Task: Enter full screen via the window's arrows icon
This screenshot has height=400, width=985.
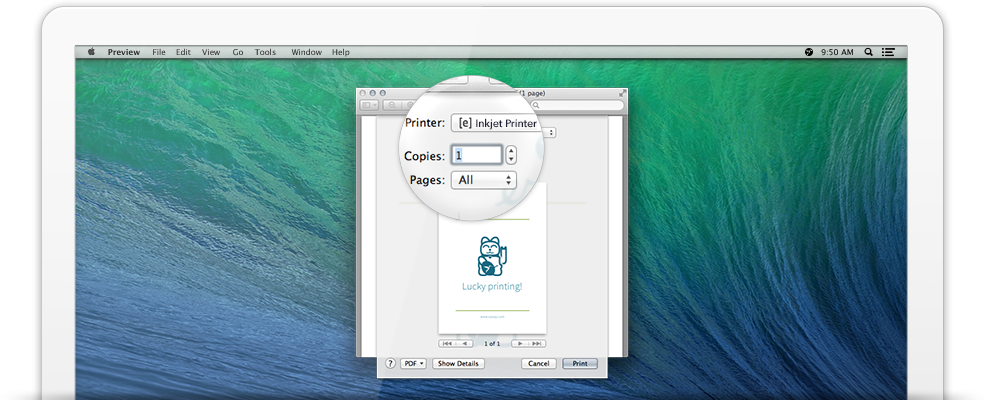Action: (623, 93)
